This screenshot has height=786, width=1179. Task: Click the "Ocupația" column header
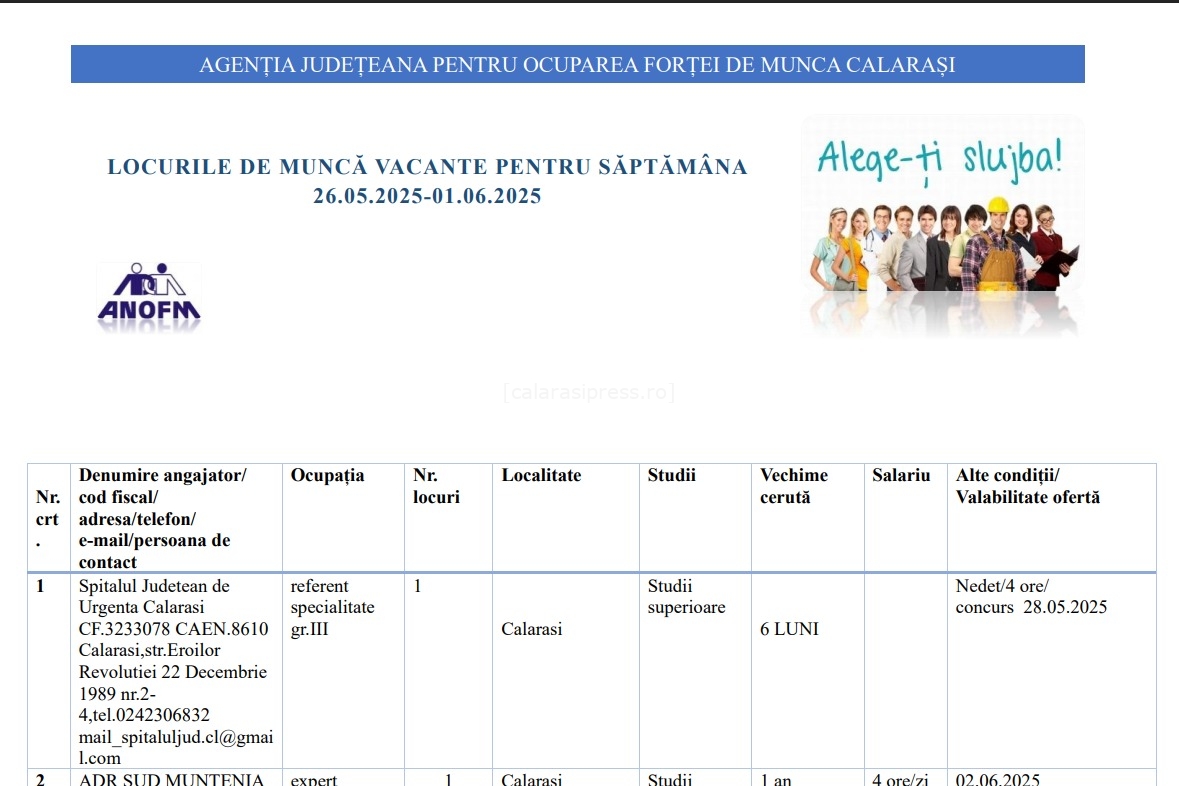pyautogui.click(x=328, y=476)
